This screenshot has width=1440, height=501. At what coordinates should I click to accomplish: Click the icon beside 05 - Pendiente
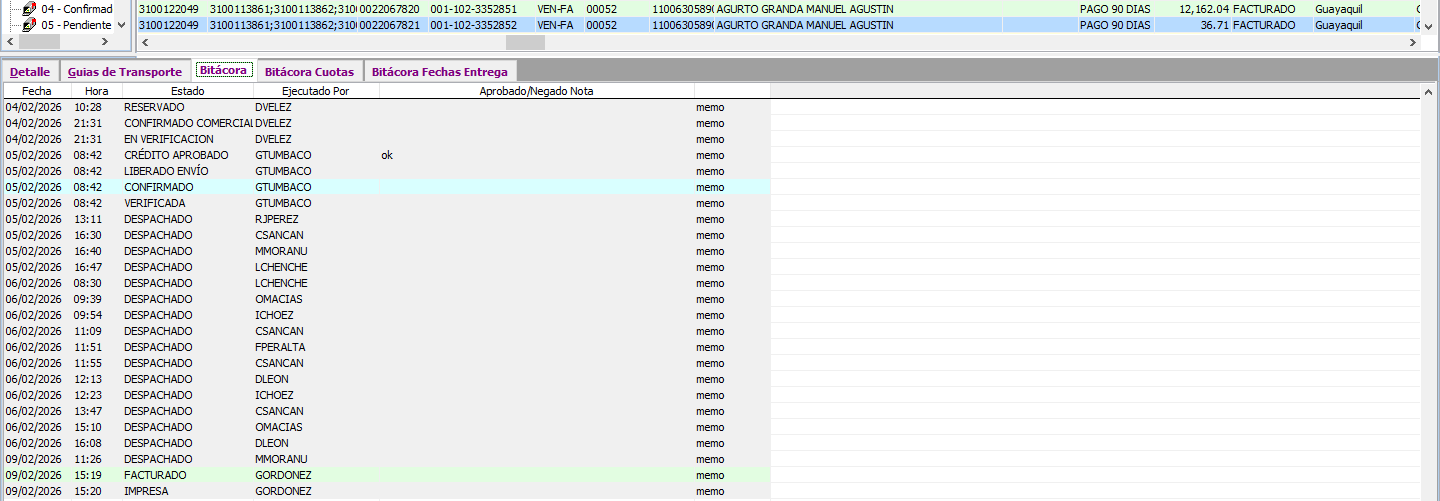(28, 25)
